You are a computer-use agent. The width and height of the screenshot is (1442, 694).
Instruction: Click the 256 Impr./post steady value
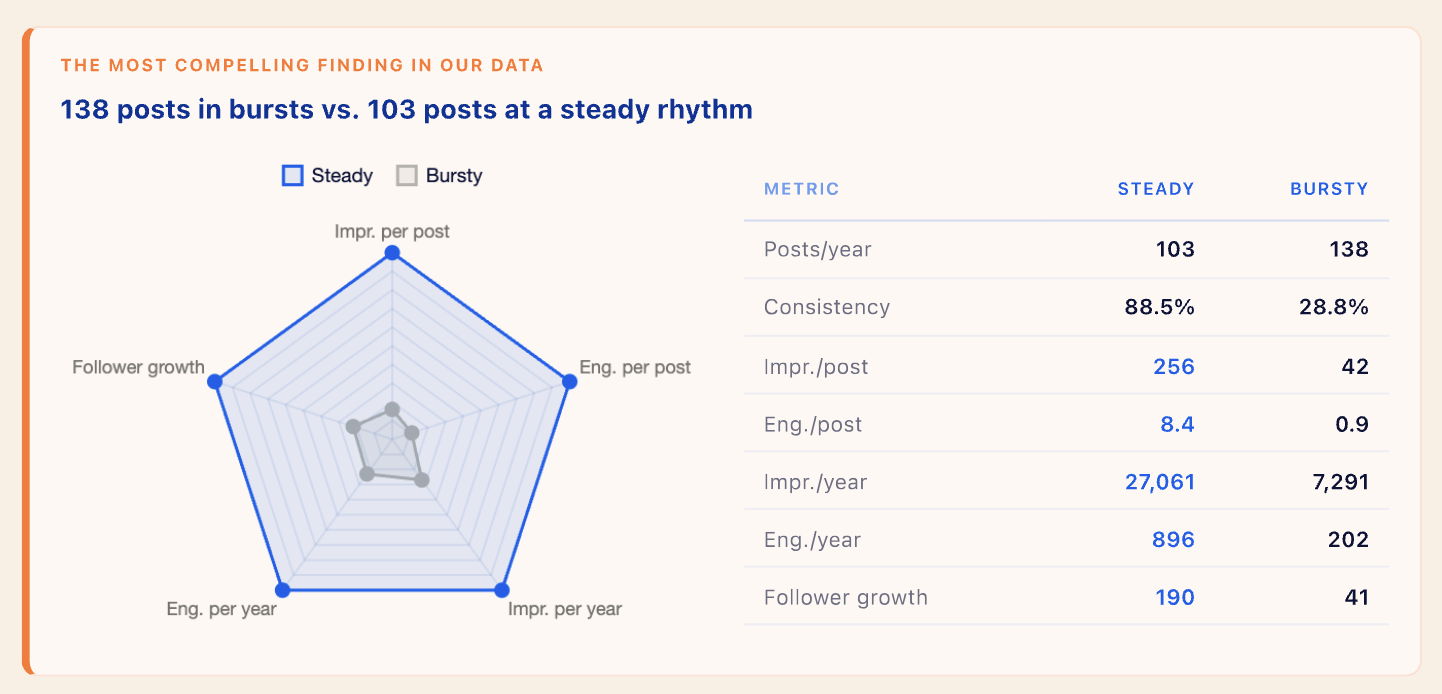[x=1174, y=367]
